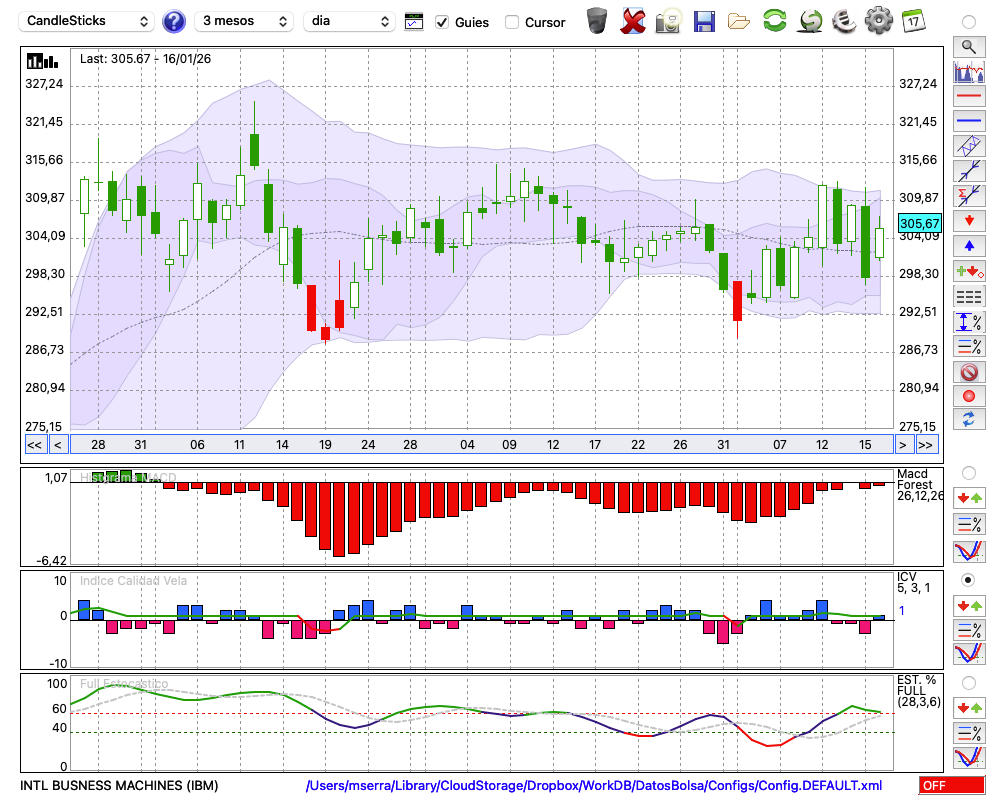This screenshot has width=1000, height=800.
Task: Select the radio button above the magnifier tool
Action: (969, 22)
